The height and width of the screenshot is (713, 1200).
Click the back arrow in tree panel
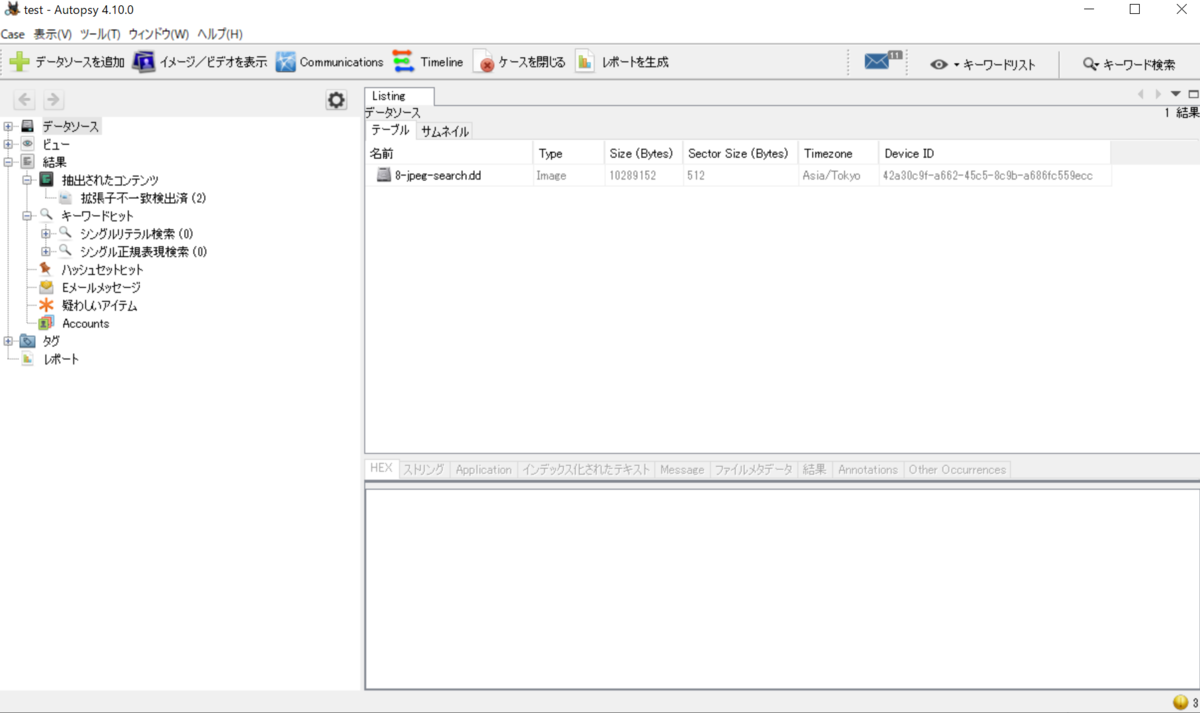[25, 100]
